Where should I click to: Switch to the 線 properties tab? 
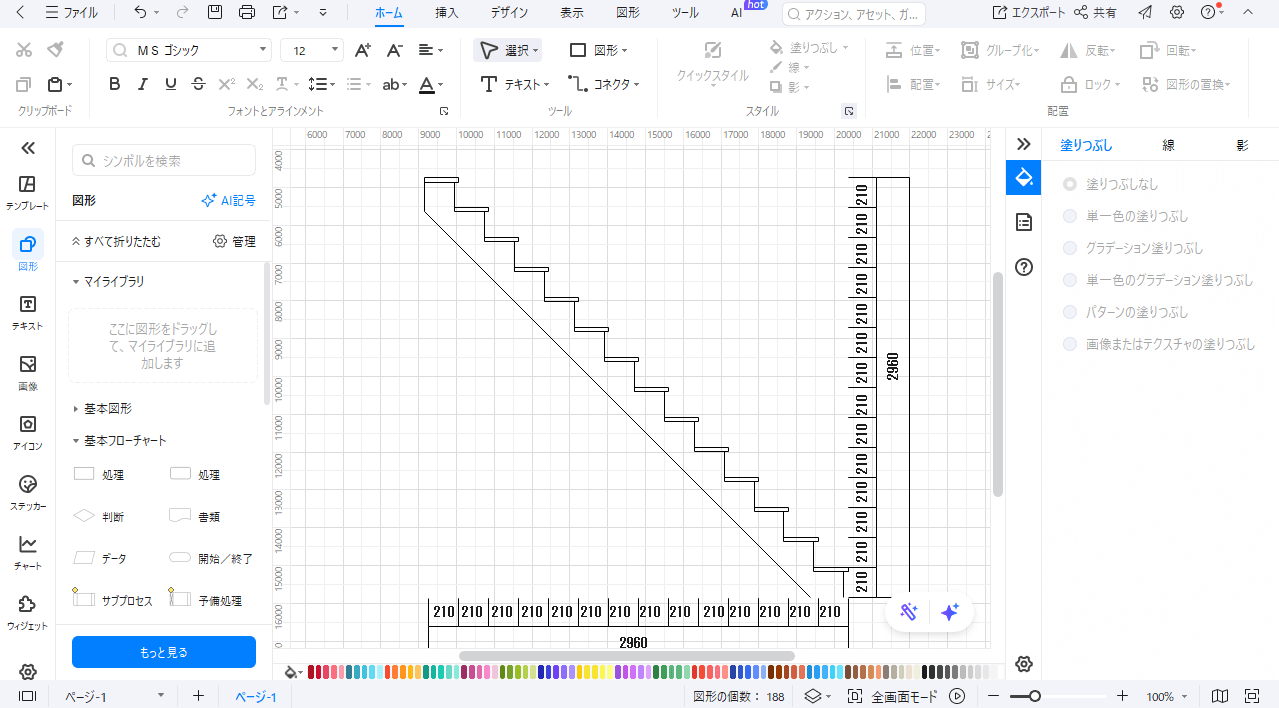pyautogui.click(x=1168, y=145)
